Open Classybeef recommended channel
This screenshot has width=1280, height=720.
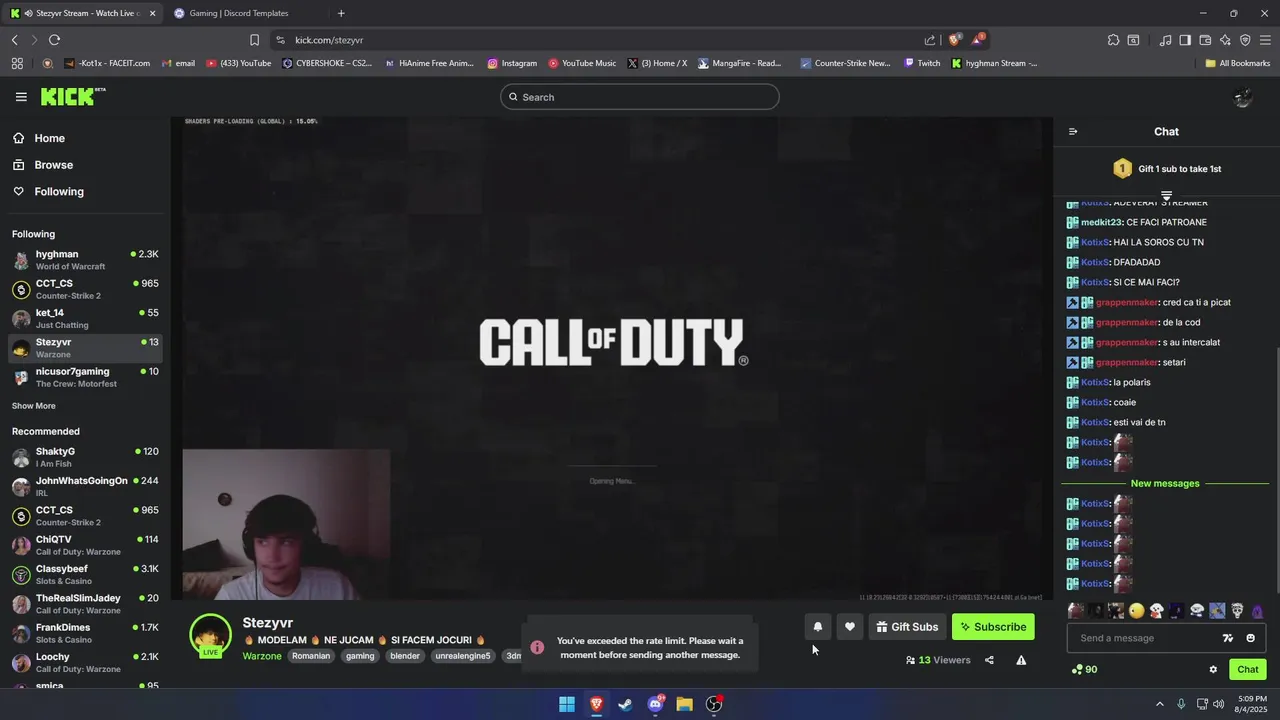pos(85,574)
